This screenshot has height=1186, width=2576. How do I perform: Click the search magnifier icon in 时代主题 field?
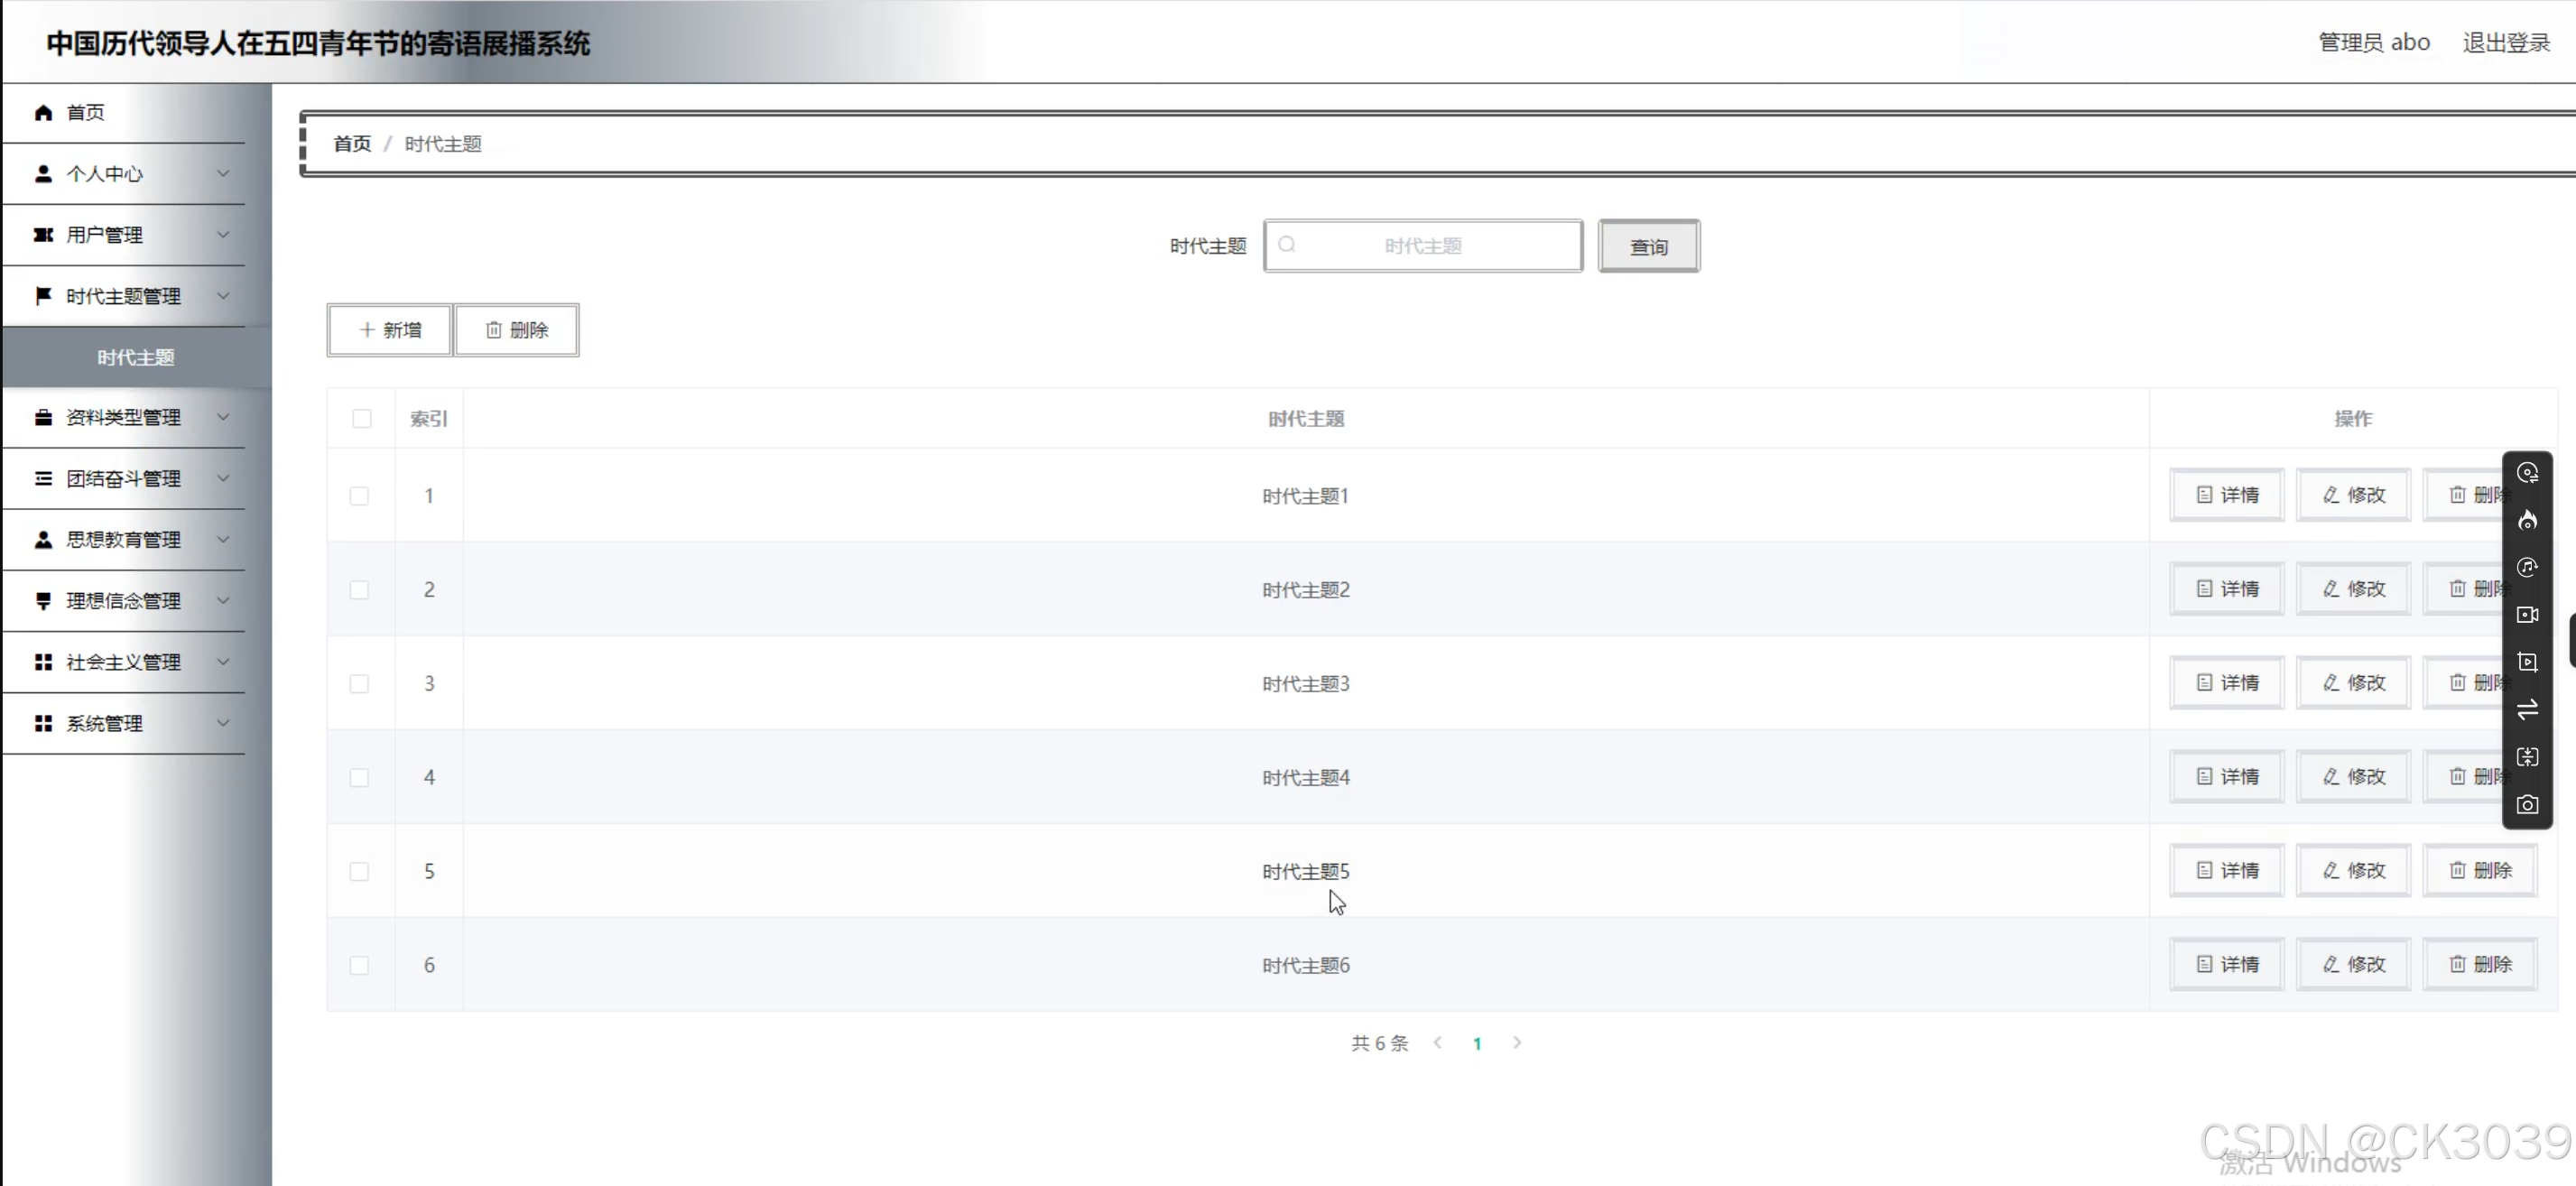(x=1287, y=245)
